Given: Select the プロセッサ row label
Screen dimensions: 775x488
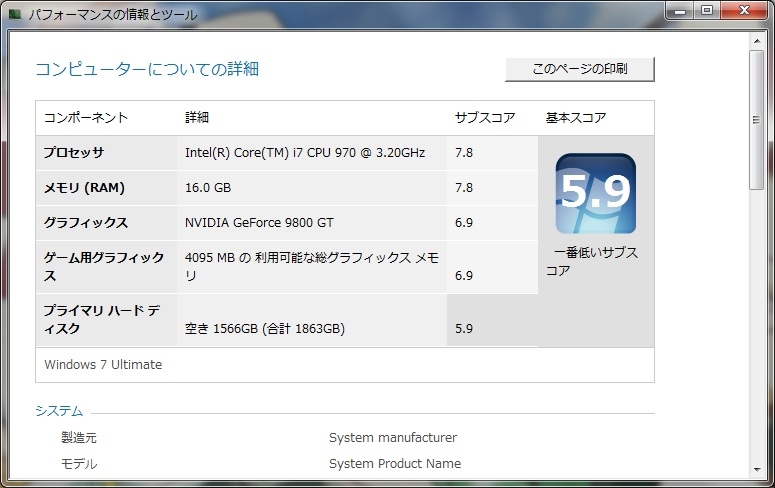Looking at the screenshot, I should pyautogui.click(x=74, y=153).
